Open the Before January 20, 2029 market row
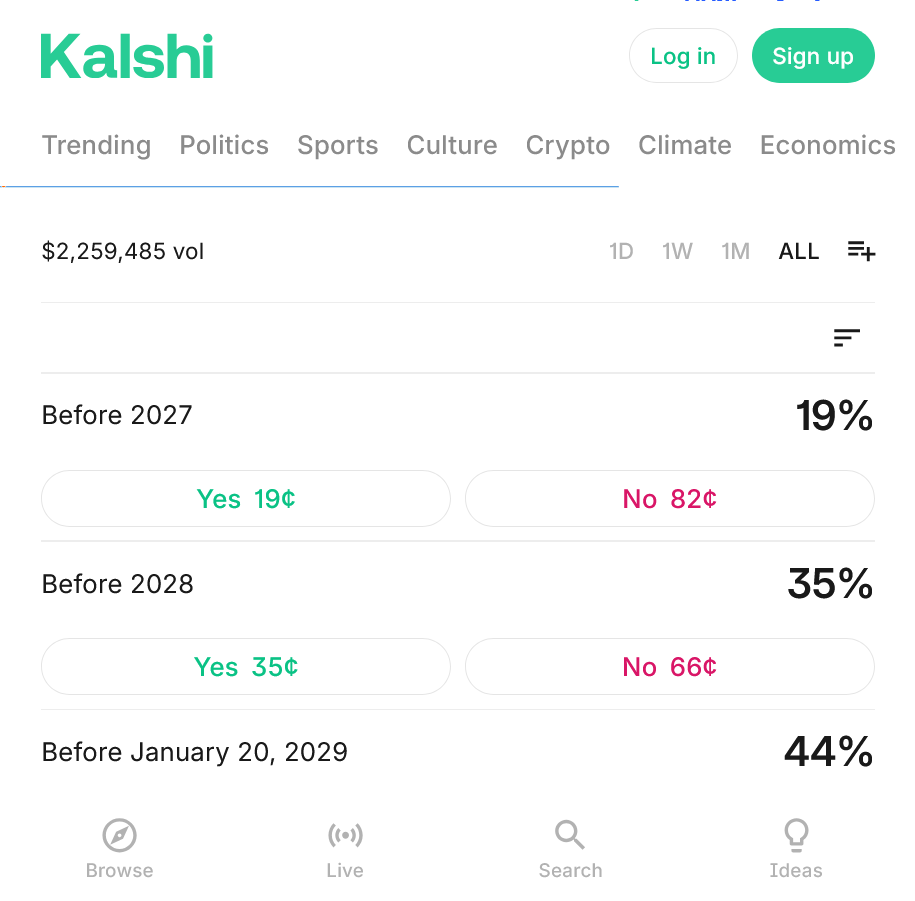This screenshot has width=915, height=901. pyautogui.click(x=195, y=752)
